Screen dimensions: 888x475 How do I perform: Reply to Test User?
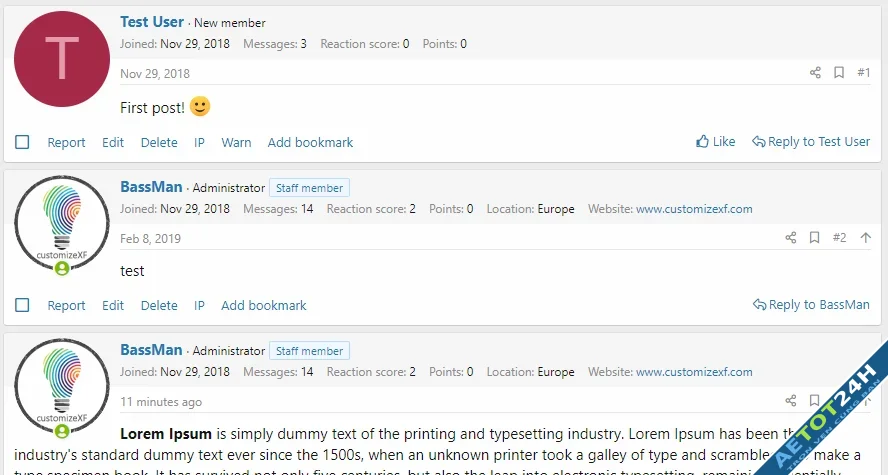[x=811, y=142]
